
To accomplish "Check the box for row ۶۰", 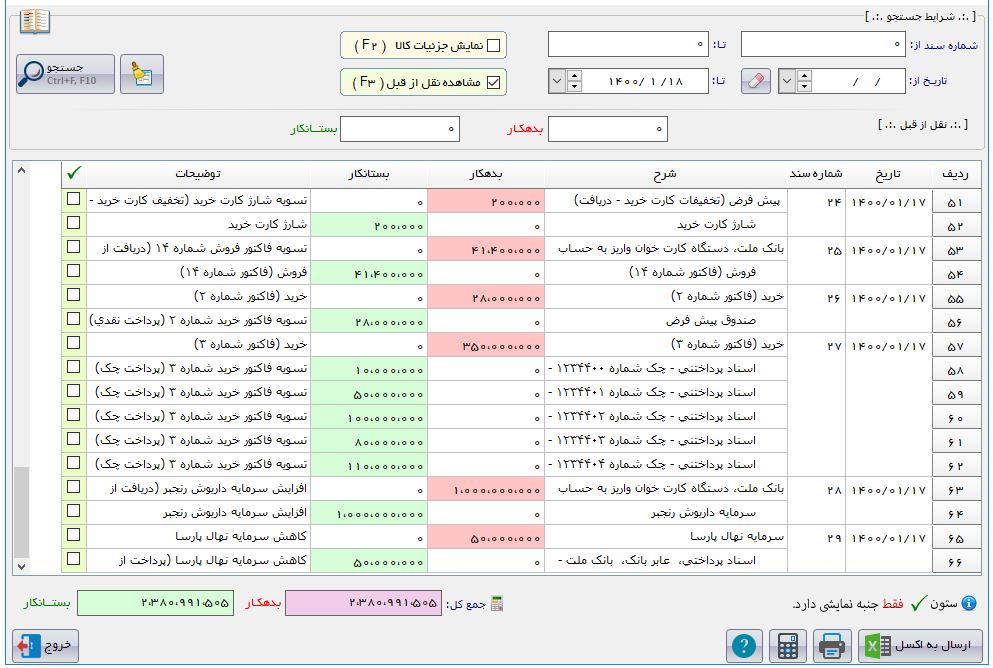I will pos(73,415).
